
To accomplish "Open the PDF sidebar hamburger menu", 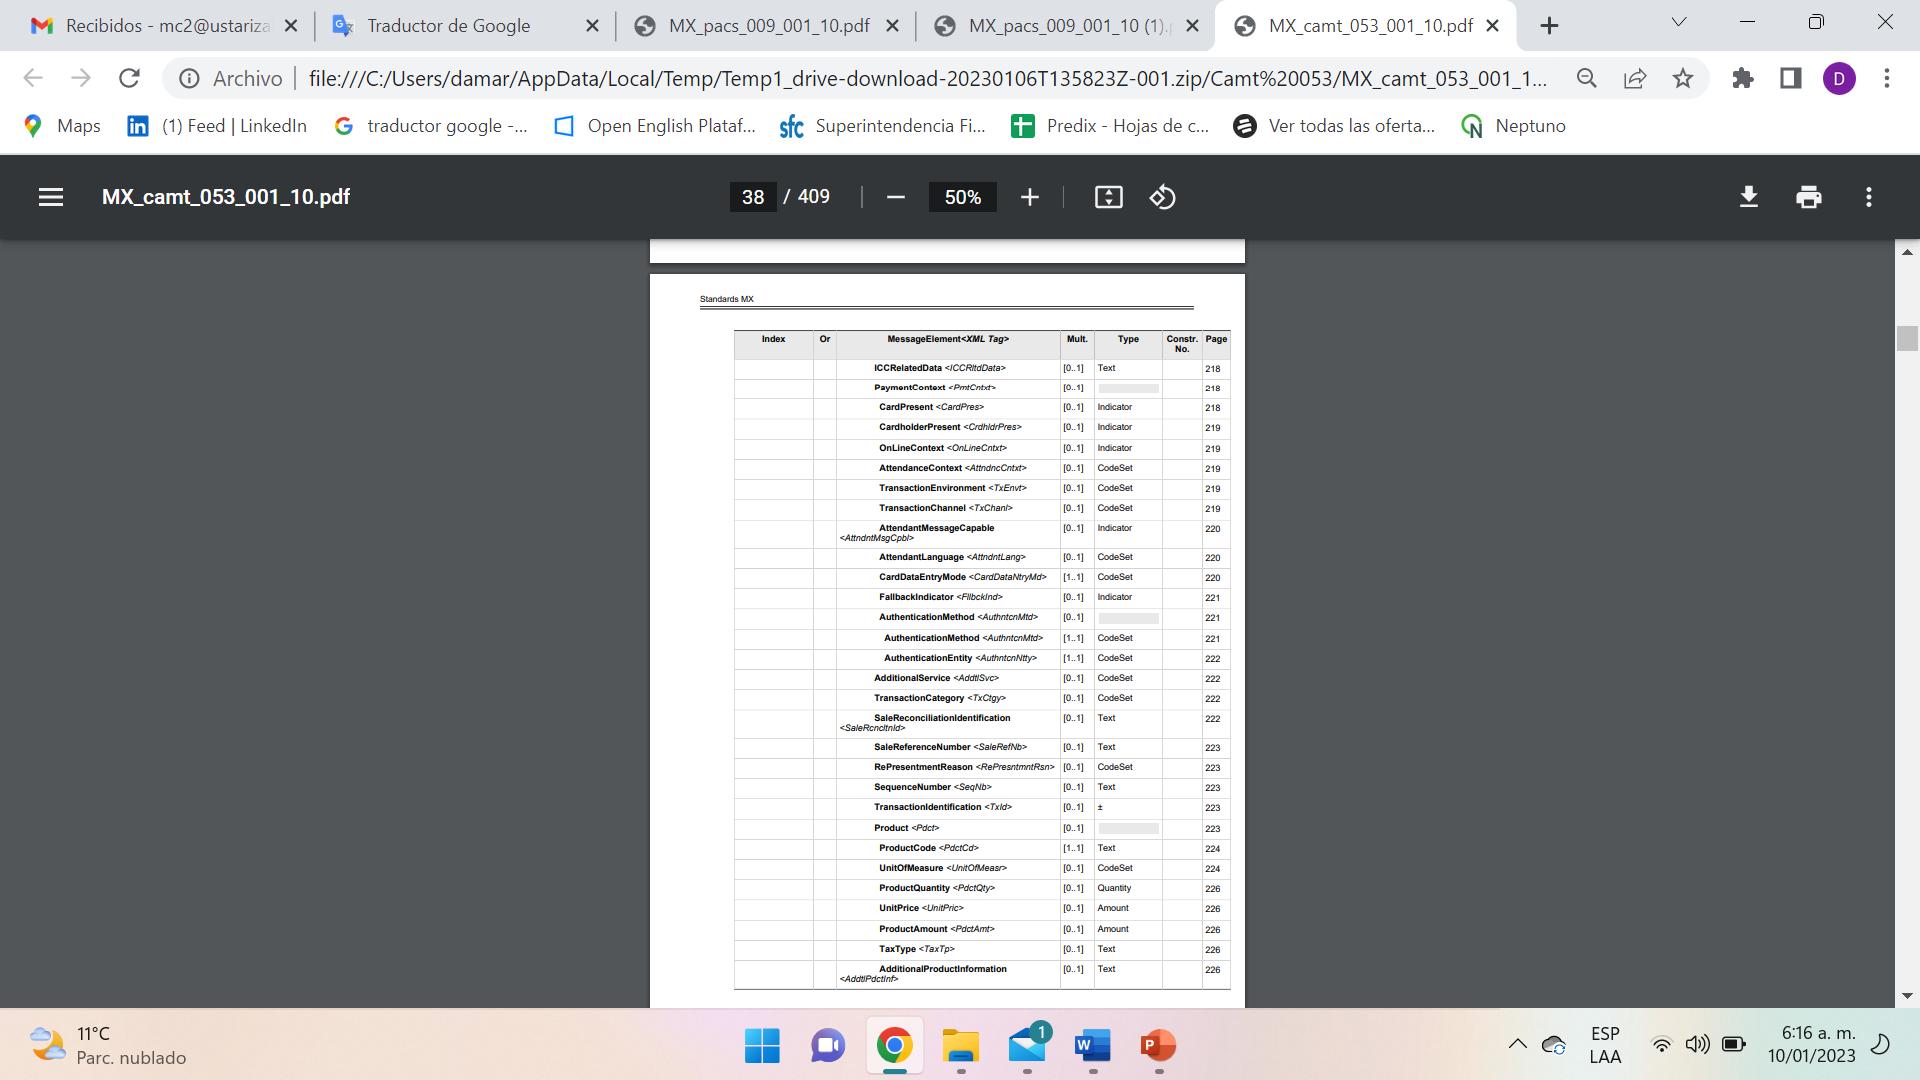I will pyautogui.click(x=51, y=197).
